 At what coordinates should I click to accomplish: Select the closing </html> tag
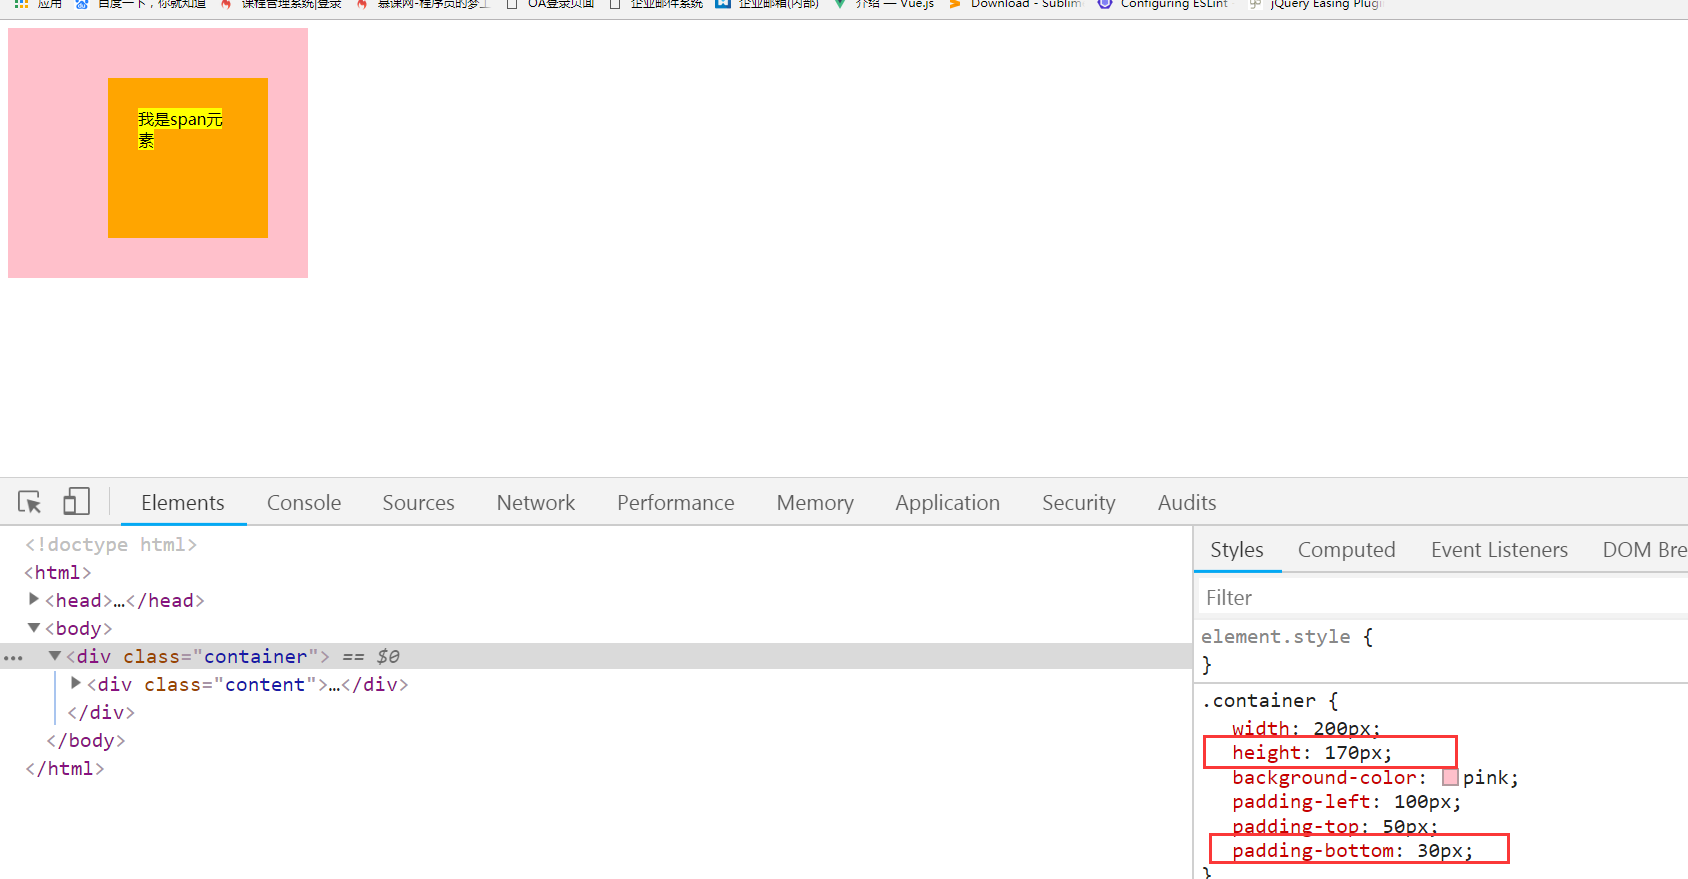click(x=65, y=768)
